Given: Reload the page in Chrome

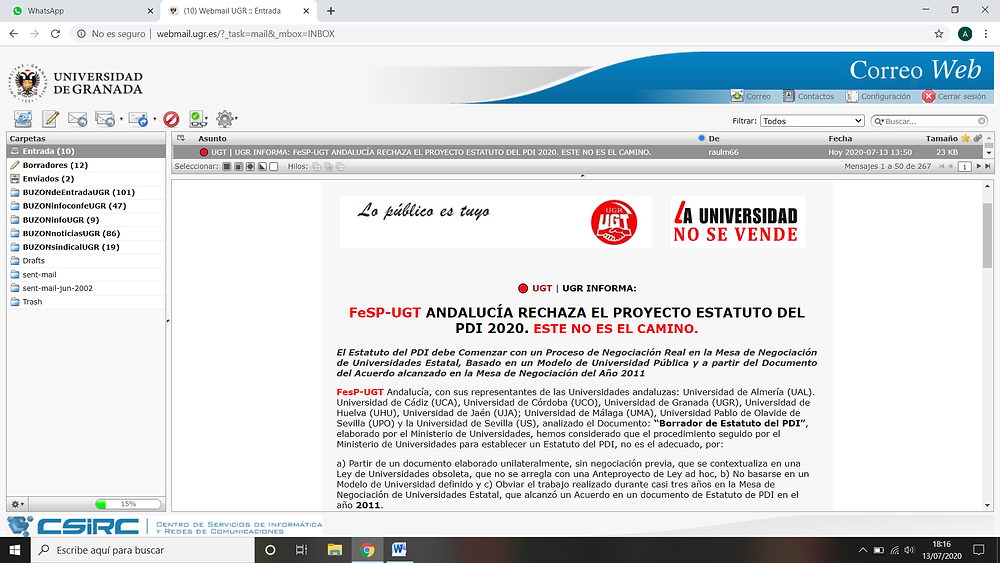Looking at the screenshot, I should (55, 34).
